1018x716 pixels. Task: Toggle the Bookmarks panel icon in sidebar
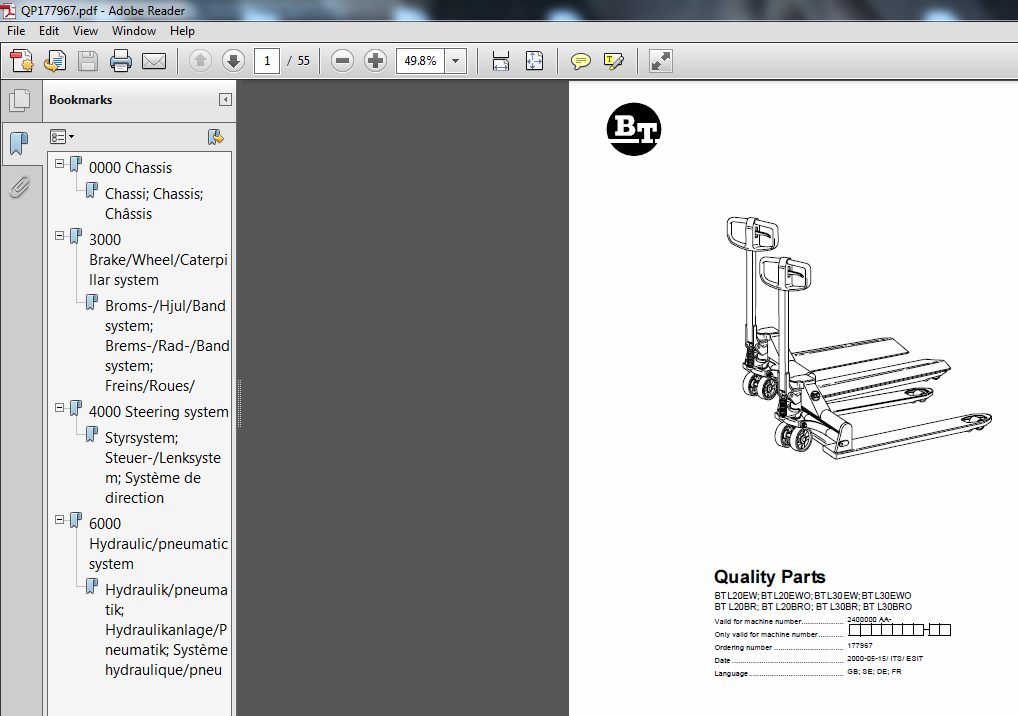pos(19,143)
